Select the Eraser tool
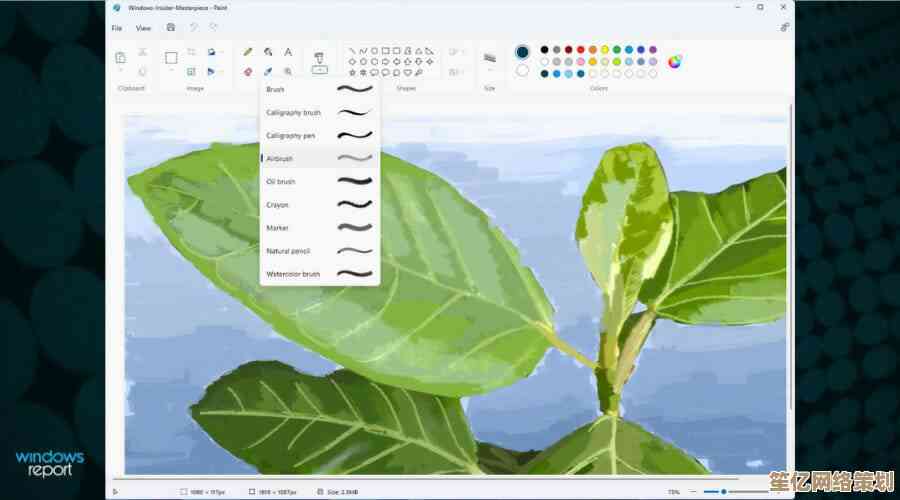This screenshot has width=900, height=500. (x=248, y=72)
